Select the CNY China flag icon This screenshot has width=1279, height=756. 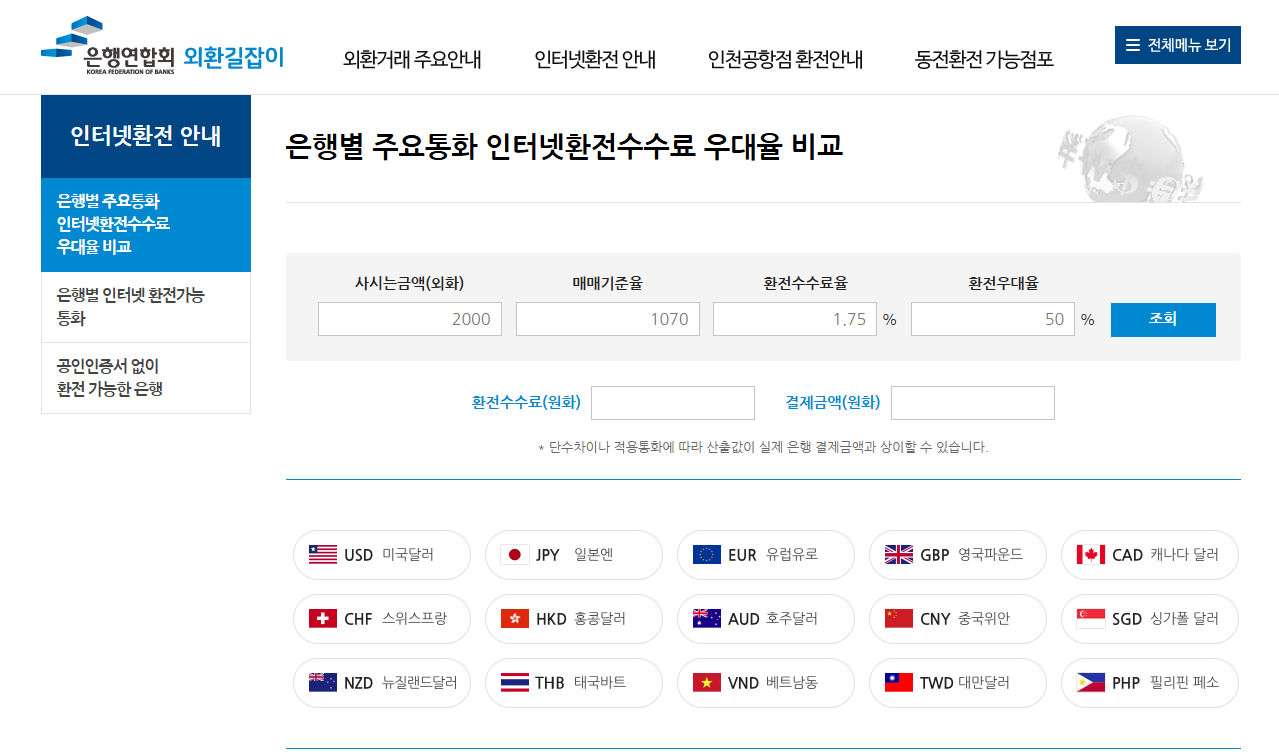pos(899,619)
